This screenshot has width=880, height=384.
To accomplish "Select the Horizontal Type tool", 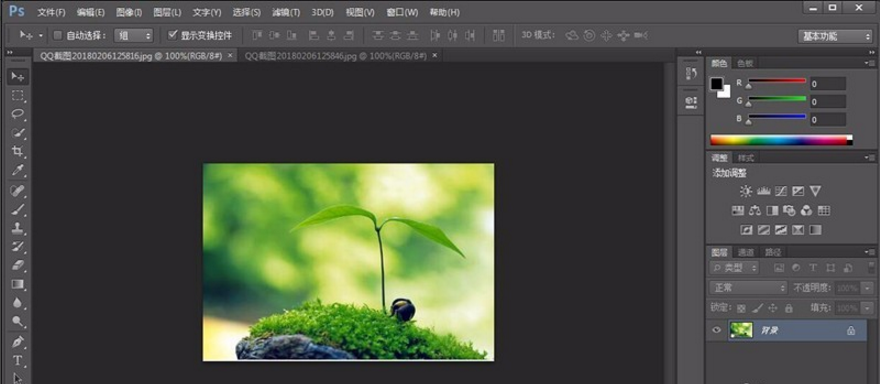I will pos(18,360).
